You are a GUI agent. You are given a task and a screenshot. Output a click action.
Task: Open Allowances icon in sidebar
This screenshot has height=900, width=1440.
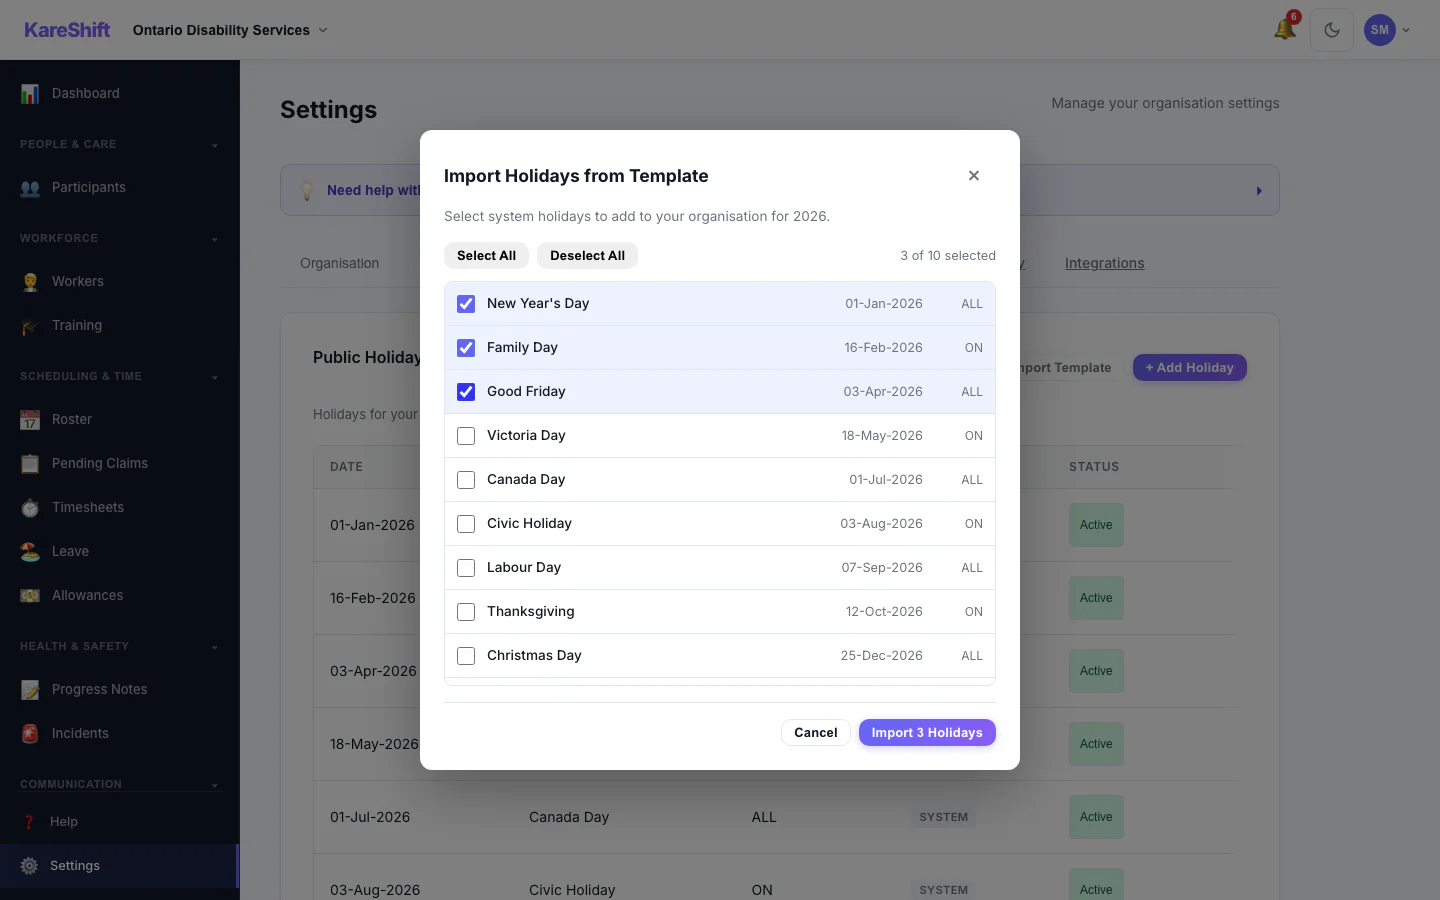point(30,595)
